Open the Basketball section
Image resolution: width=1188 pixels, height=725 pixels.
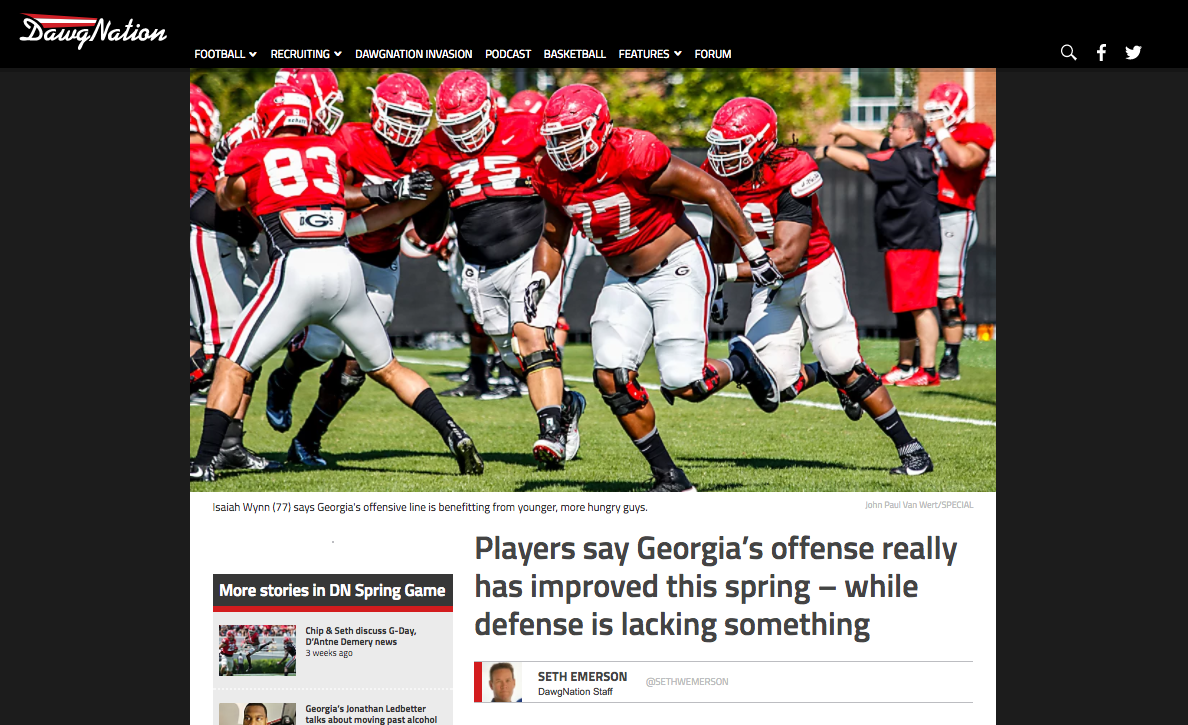[x=574, y=55]
